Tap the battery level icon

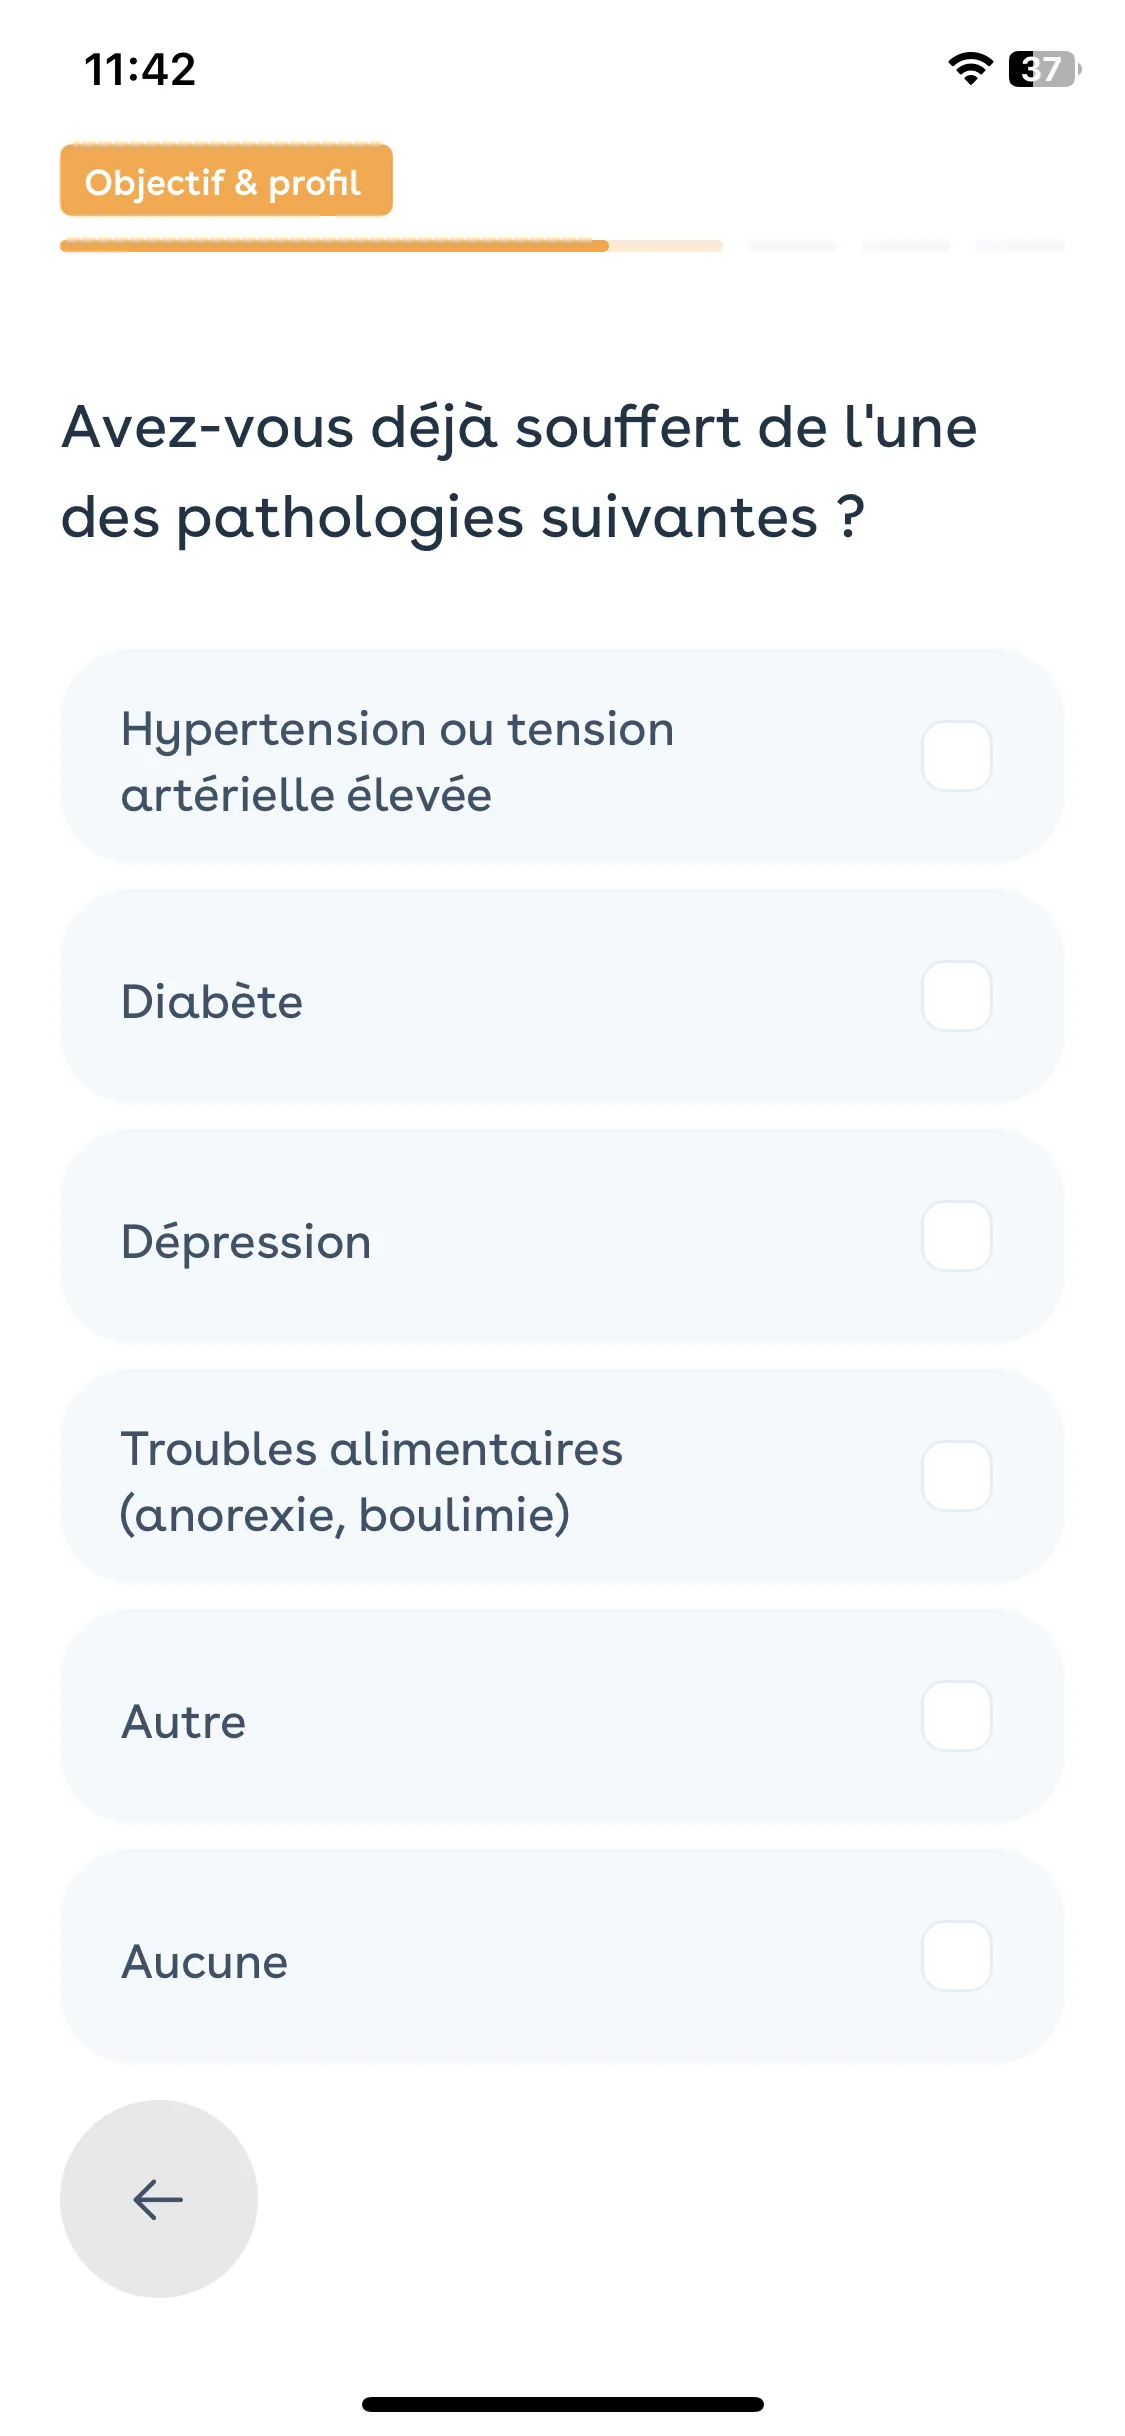click(x=1044, y=69)
